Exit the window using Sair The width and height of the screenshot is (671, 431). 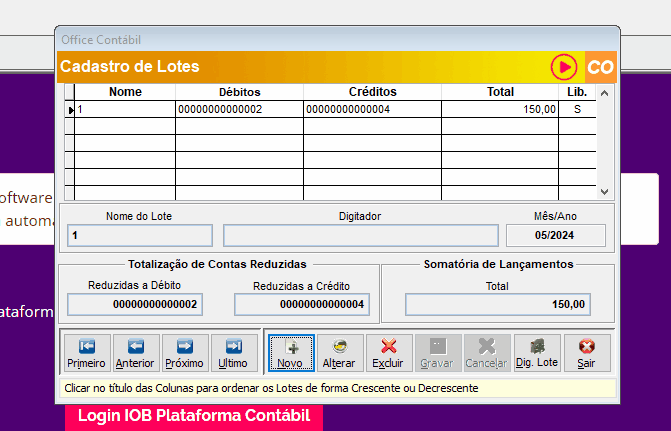[x=586, y=352]
